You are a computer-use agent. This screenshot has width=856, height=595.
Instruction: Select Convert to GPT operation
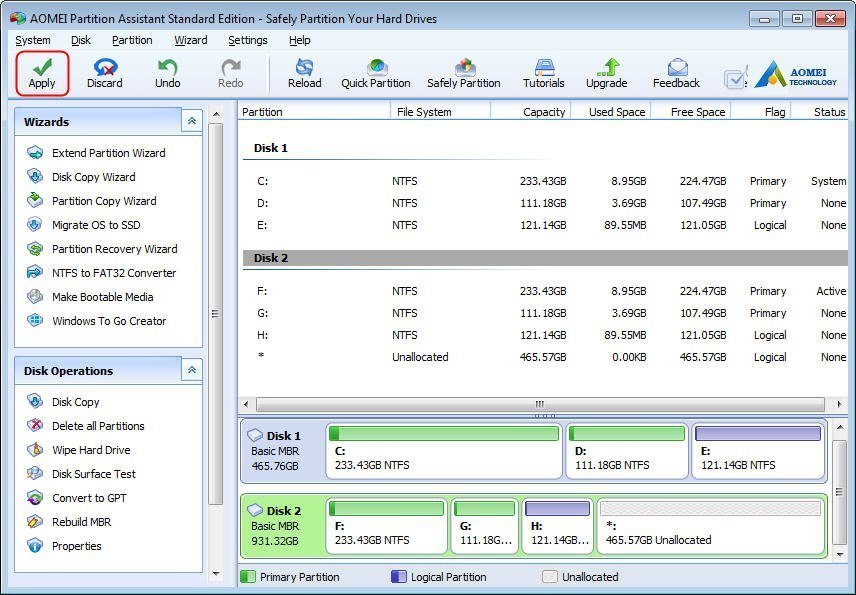(x=89, y=498)
